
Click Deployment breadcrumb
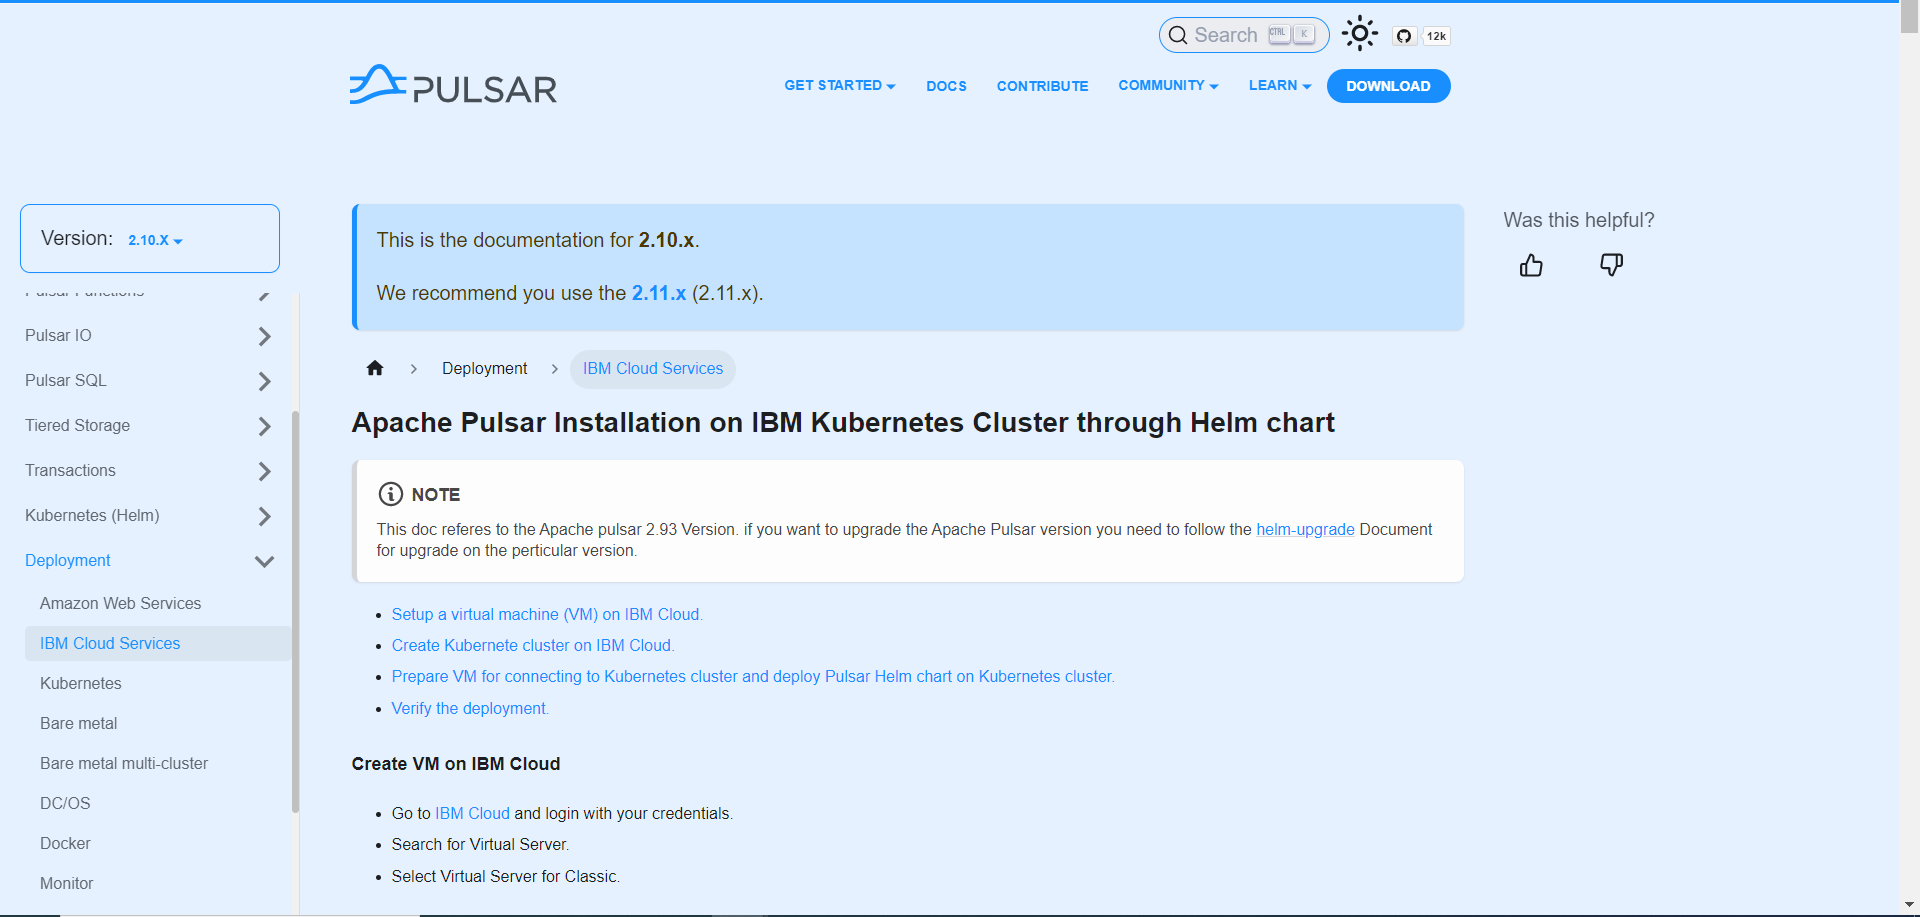(x=484, y=368)
